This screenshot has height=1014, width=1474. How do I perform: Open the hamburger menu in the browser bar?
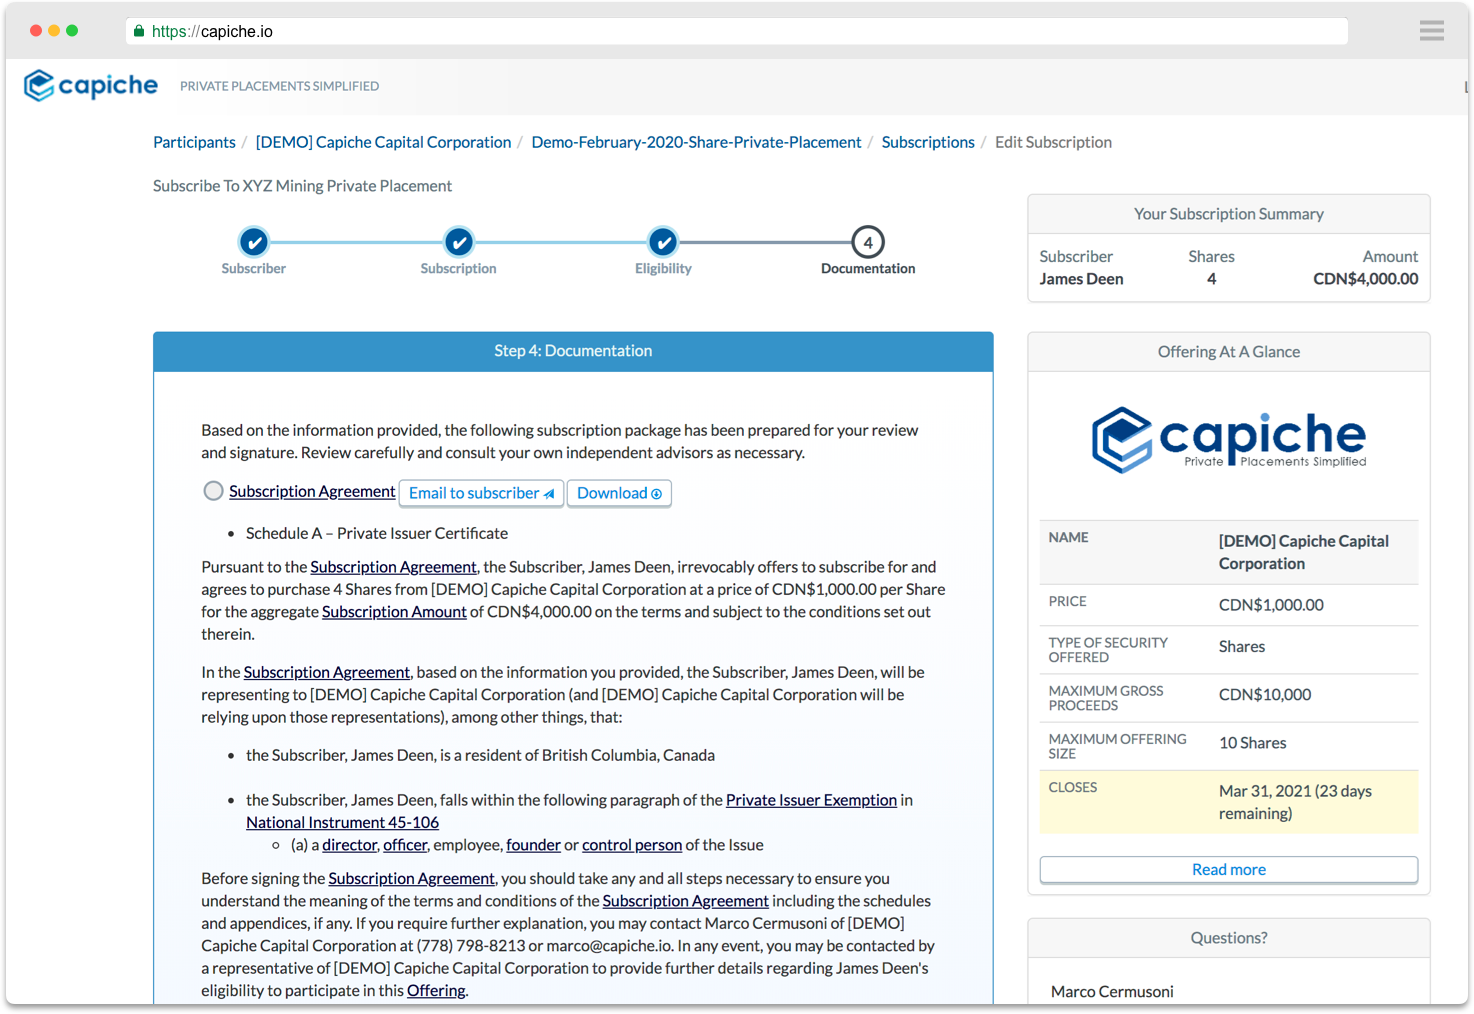tap(1431, 31)
